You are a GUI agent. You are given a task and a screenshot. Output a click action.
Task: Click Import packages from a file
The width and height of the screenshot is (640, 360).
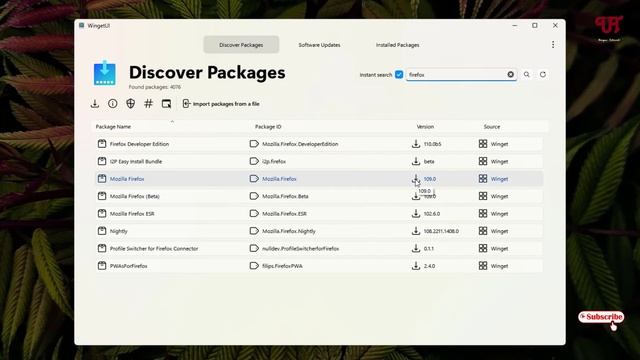221,104
